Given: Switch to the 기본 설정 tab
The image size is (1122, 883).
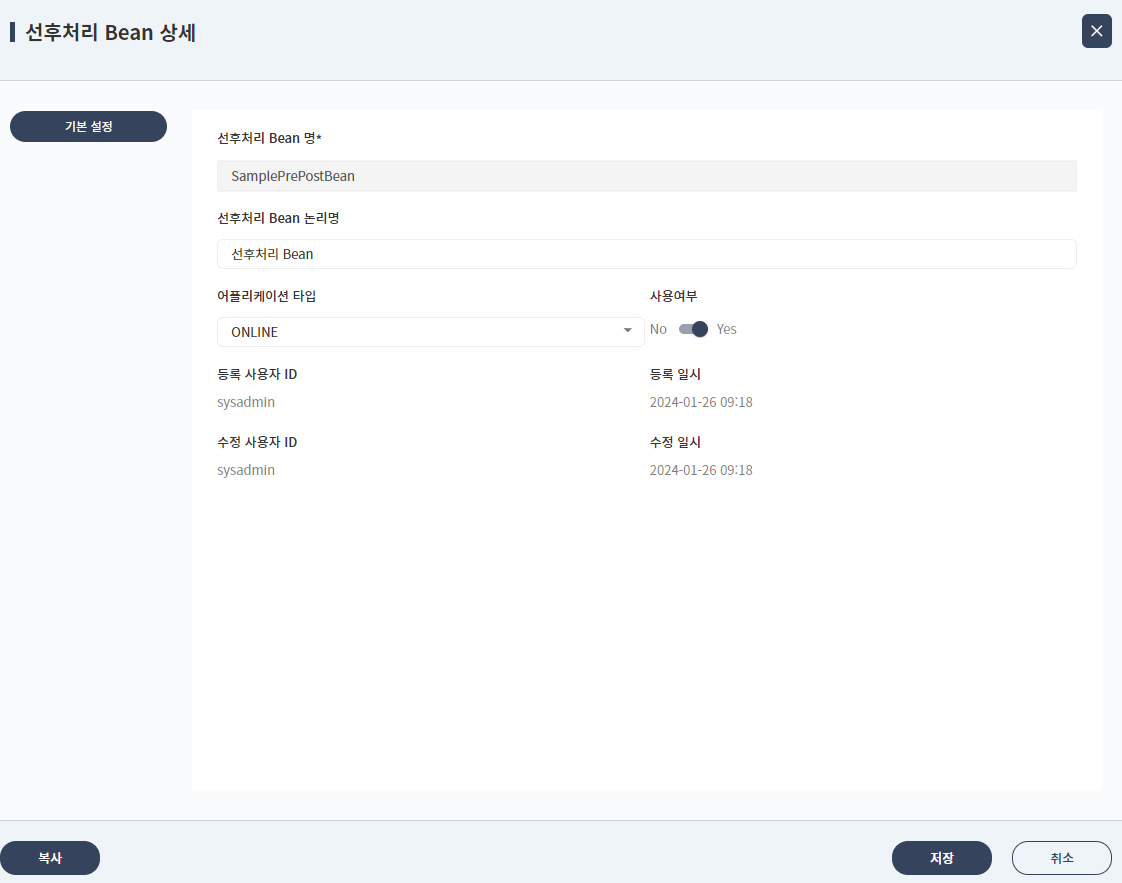Looking at the screenshot, I should pyautogui.click(x=88, y=126).
